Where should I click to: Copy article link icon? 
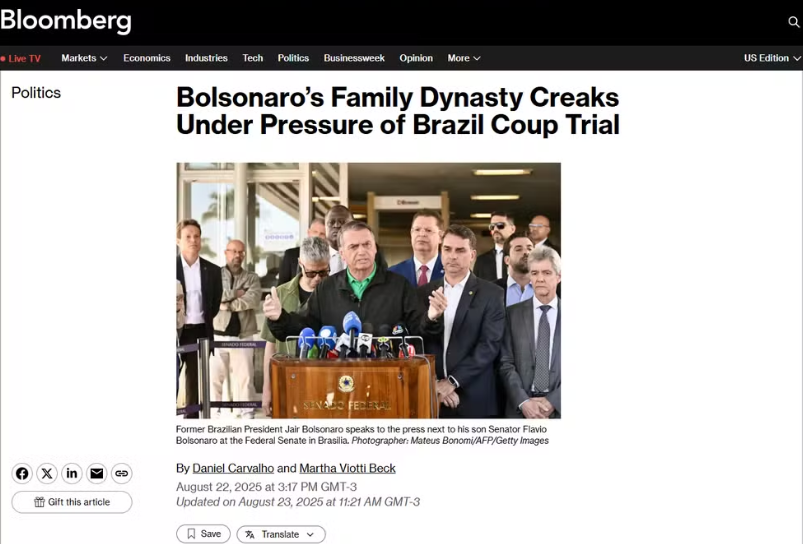point(121,473)
